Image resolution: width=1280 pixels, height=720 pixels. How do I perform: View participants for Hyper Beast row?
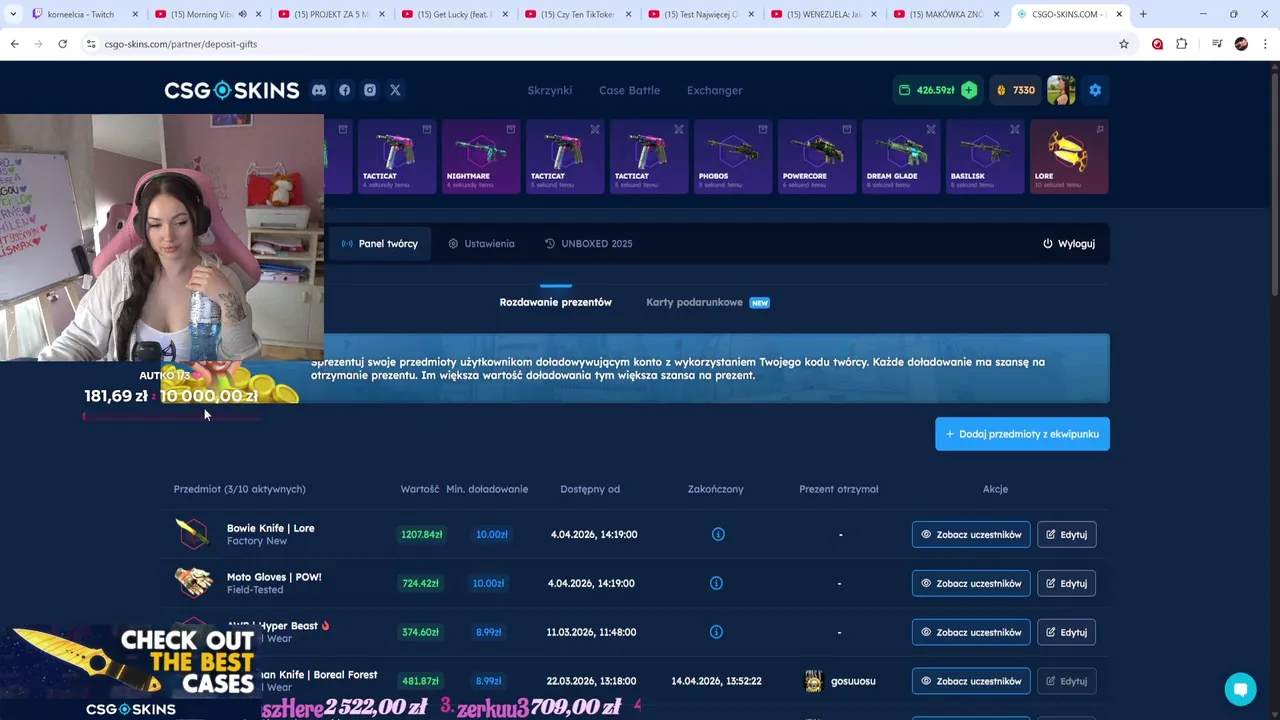[x=971, y=632]
